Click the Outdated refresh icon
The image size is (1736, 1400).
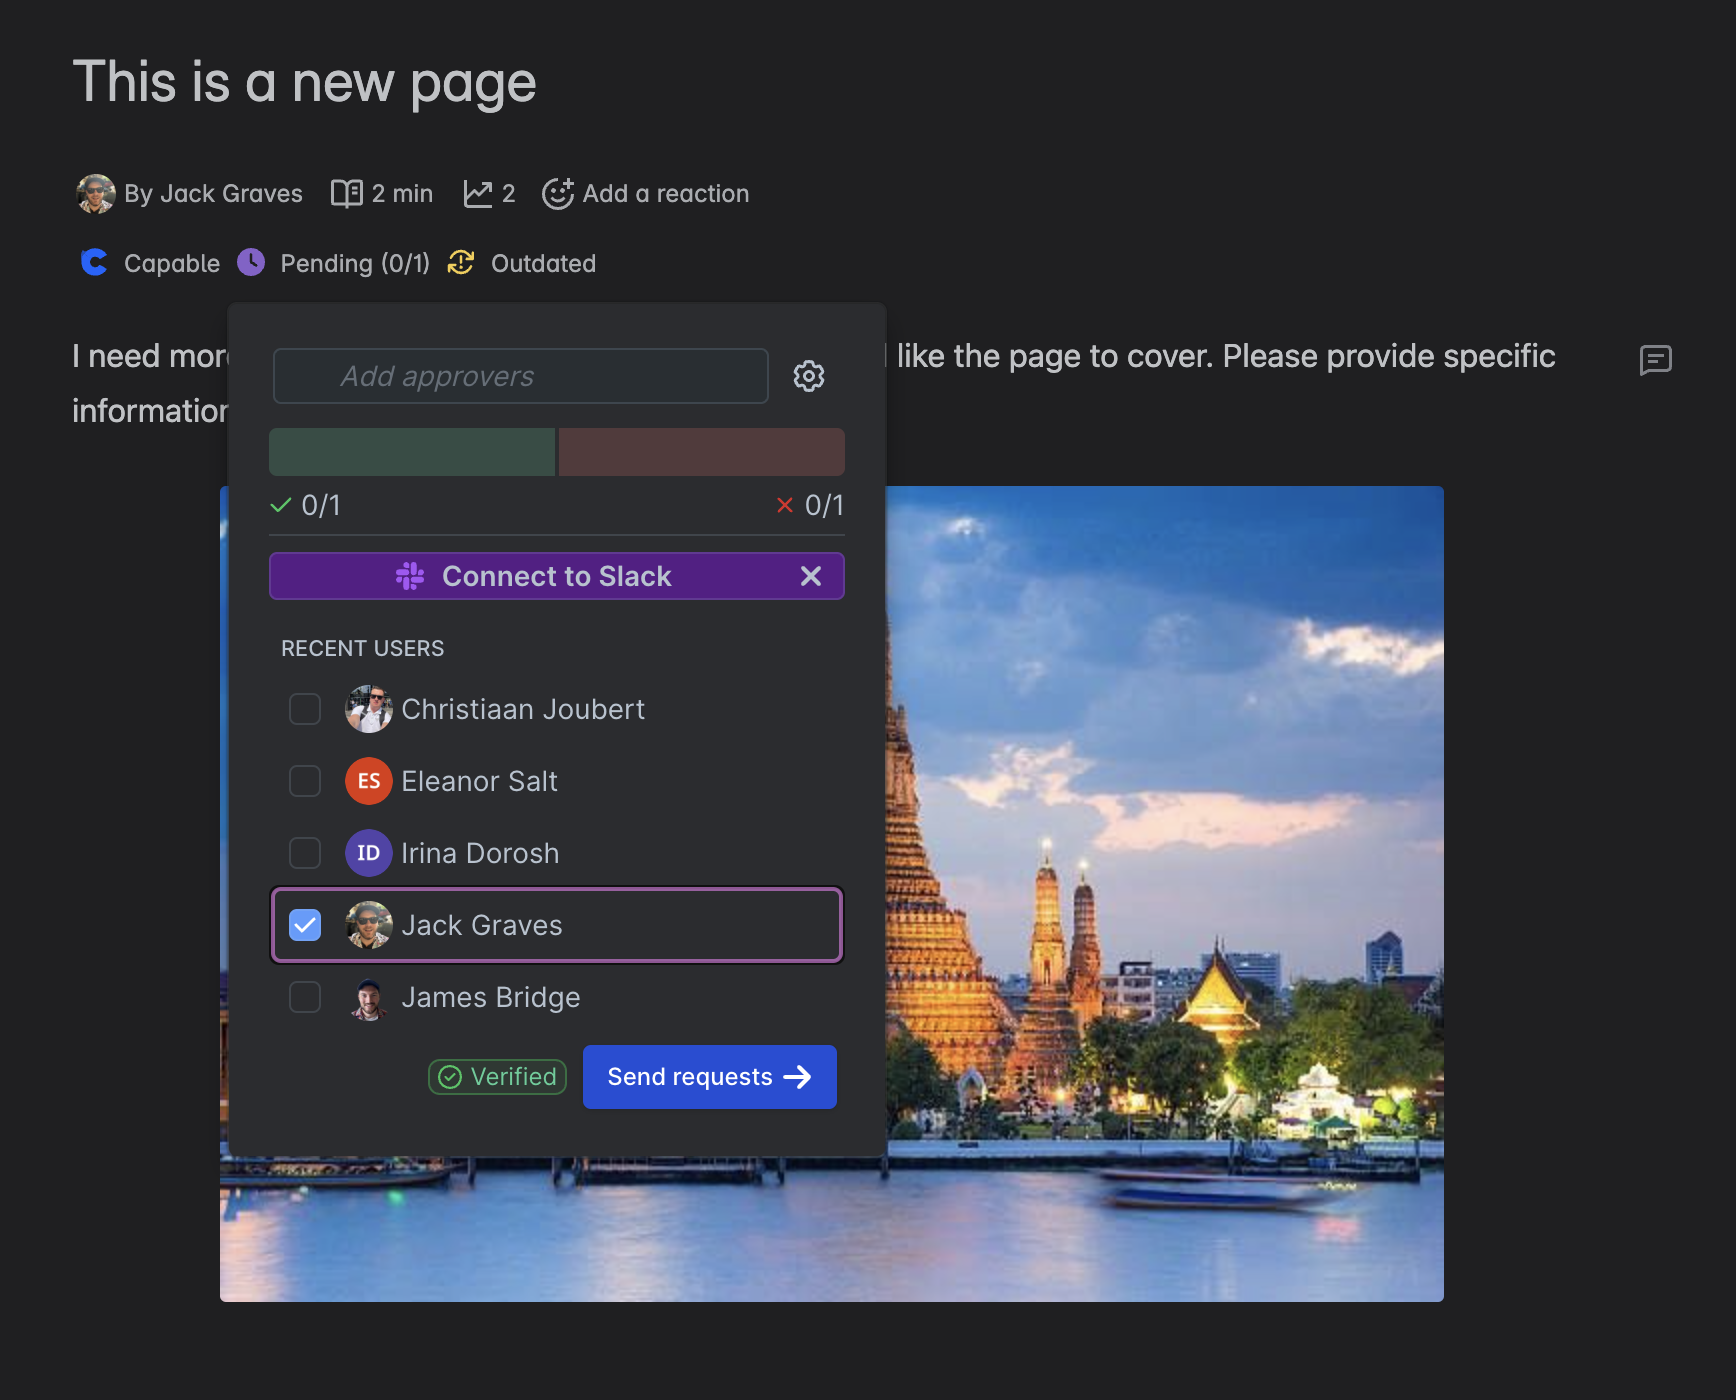[461, 263]
